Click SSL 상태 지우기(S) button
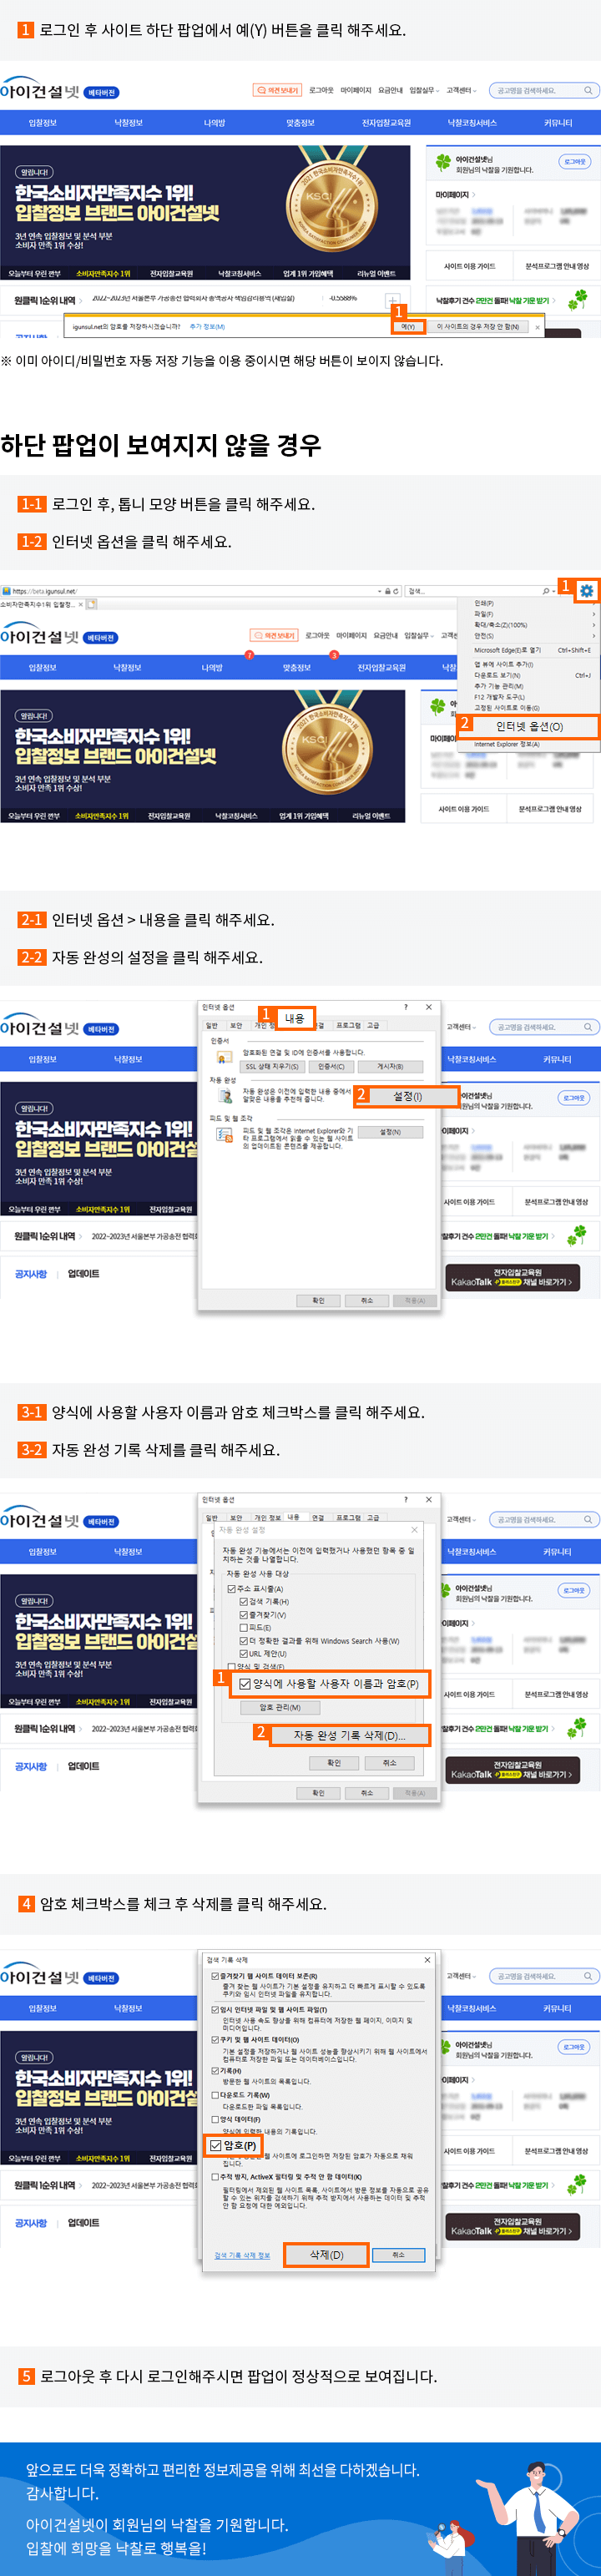601x2576 pixels. pos(273,1067)
